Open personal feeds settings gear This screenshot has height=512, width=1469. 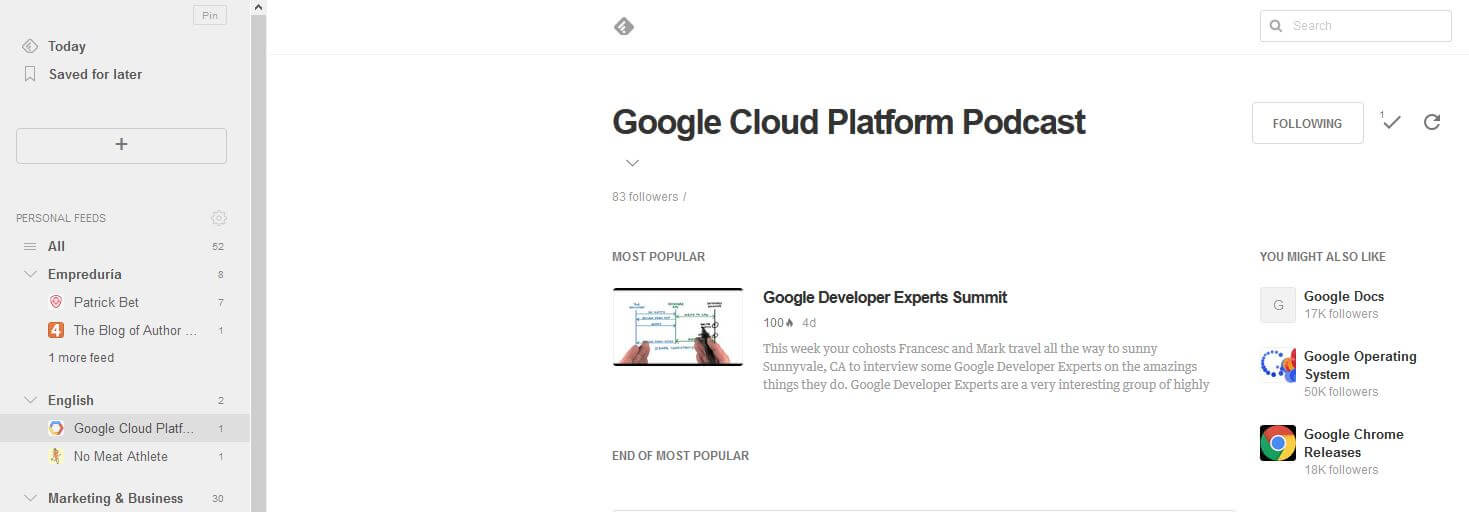219,218
